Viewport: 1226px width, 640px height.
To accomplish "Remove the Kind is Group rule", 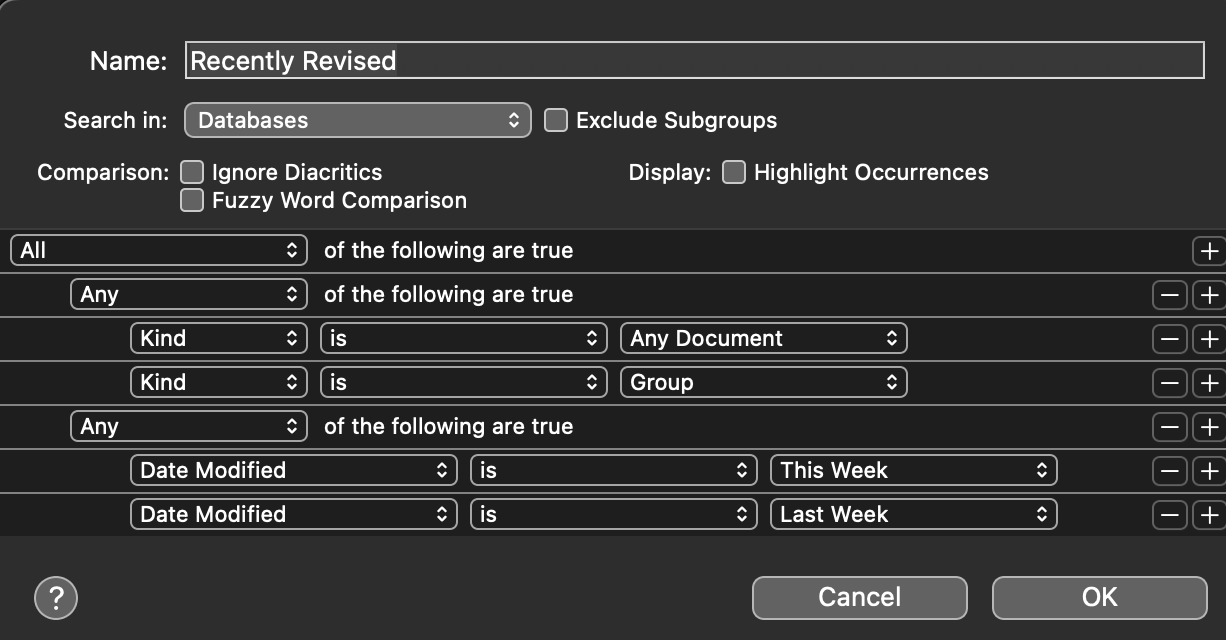I will pyautogui.click(x=1169, y=382).
